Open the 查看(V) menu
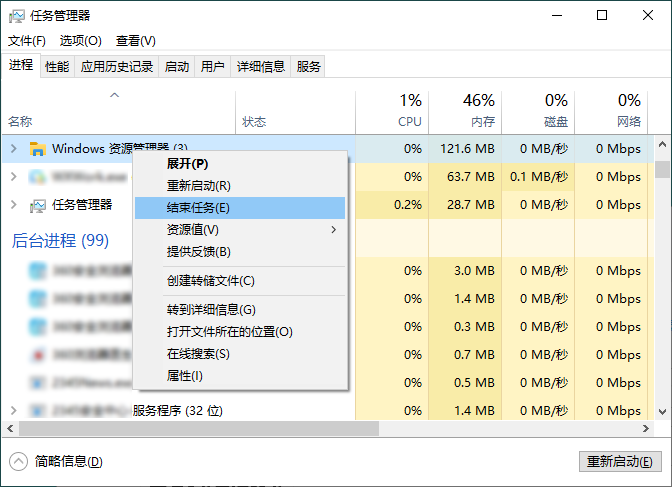Screen dimensions: 672x487 pos(135,41)
